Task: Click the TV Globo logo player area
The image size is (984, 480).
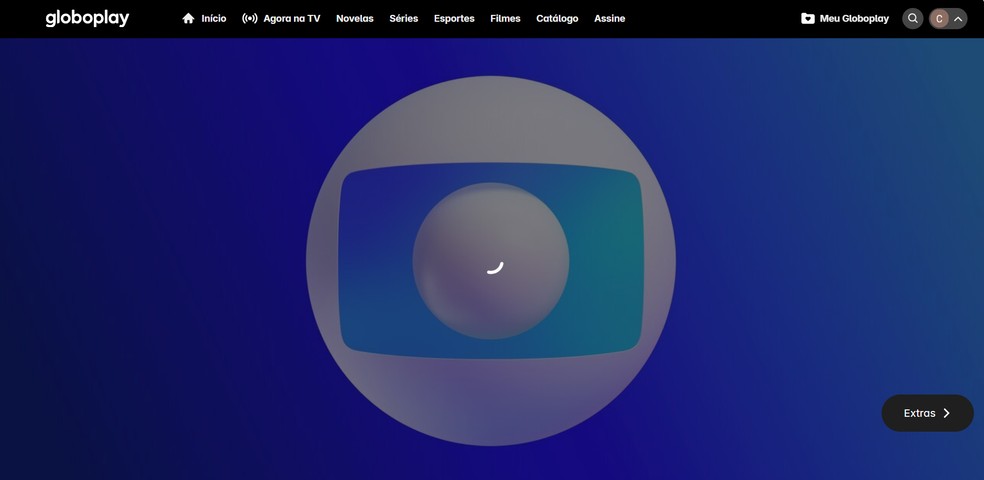Action: click(x=491, y=260)
